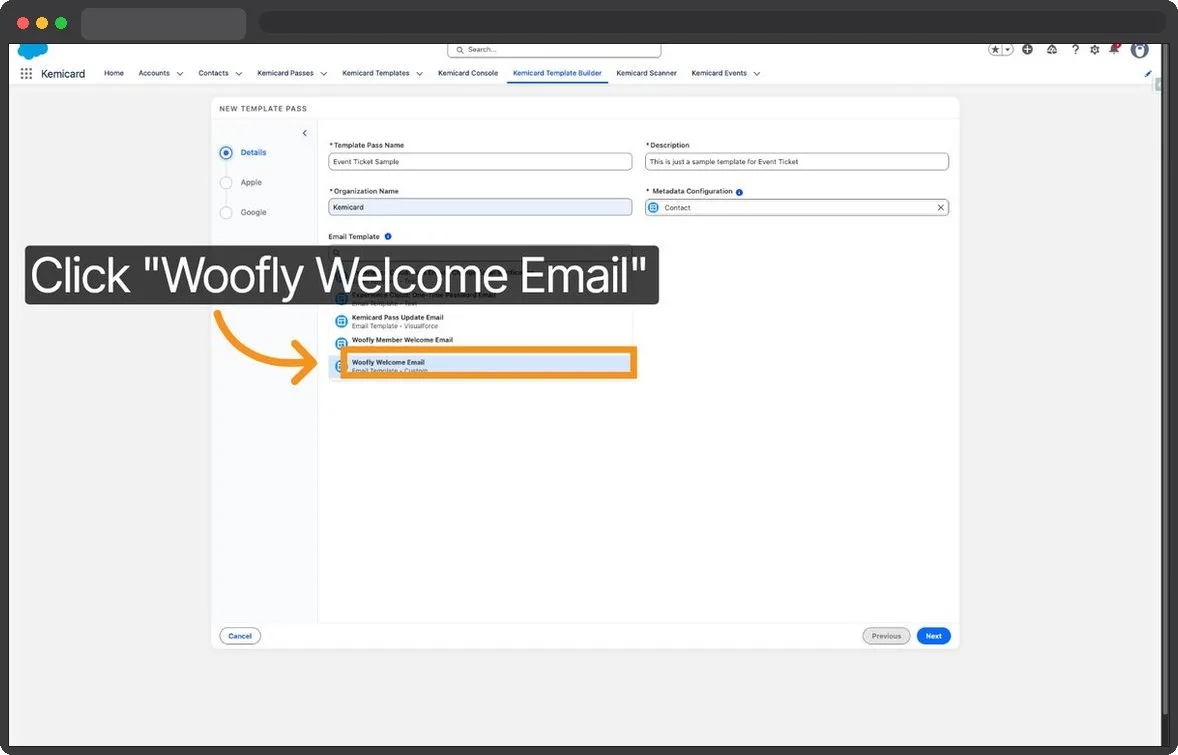Select the Apple step radio
Image resolution: width=1178 pixels, height=755 pixels.
click(x=225, y=183)
